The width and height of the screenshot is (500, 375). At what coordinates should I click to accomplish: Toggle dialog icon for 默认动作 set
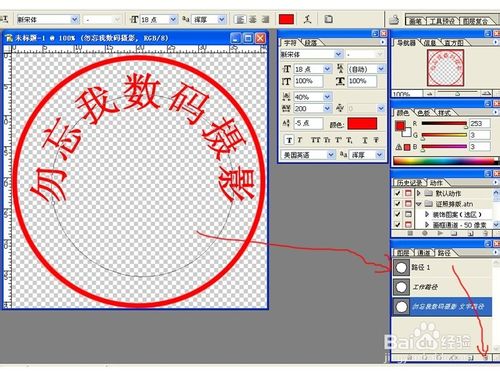coord(408,193)
